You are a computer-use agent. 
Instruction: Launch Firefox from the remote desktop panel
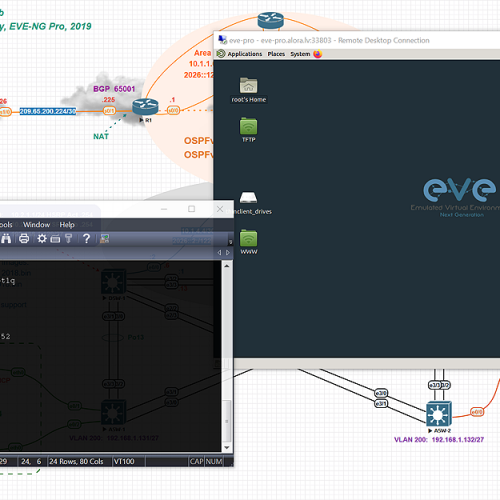pyautogui.click(x=318, y=54)
